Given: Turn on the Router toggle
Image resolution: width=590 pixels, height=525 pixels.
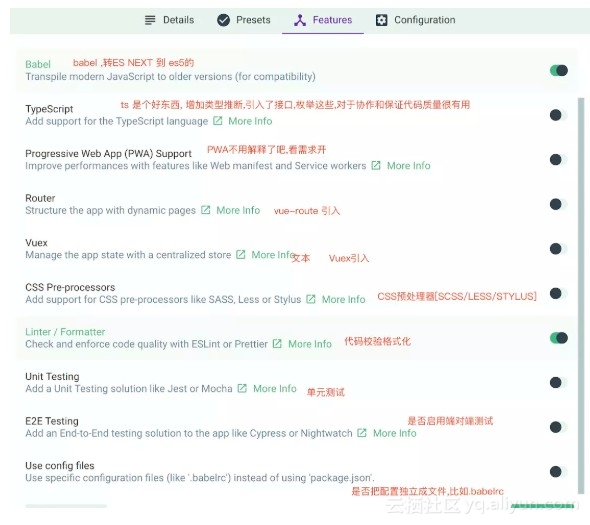Looking at the screenshot, I should coord(559,204).
